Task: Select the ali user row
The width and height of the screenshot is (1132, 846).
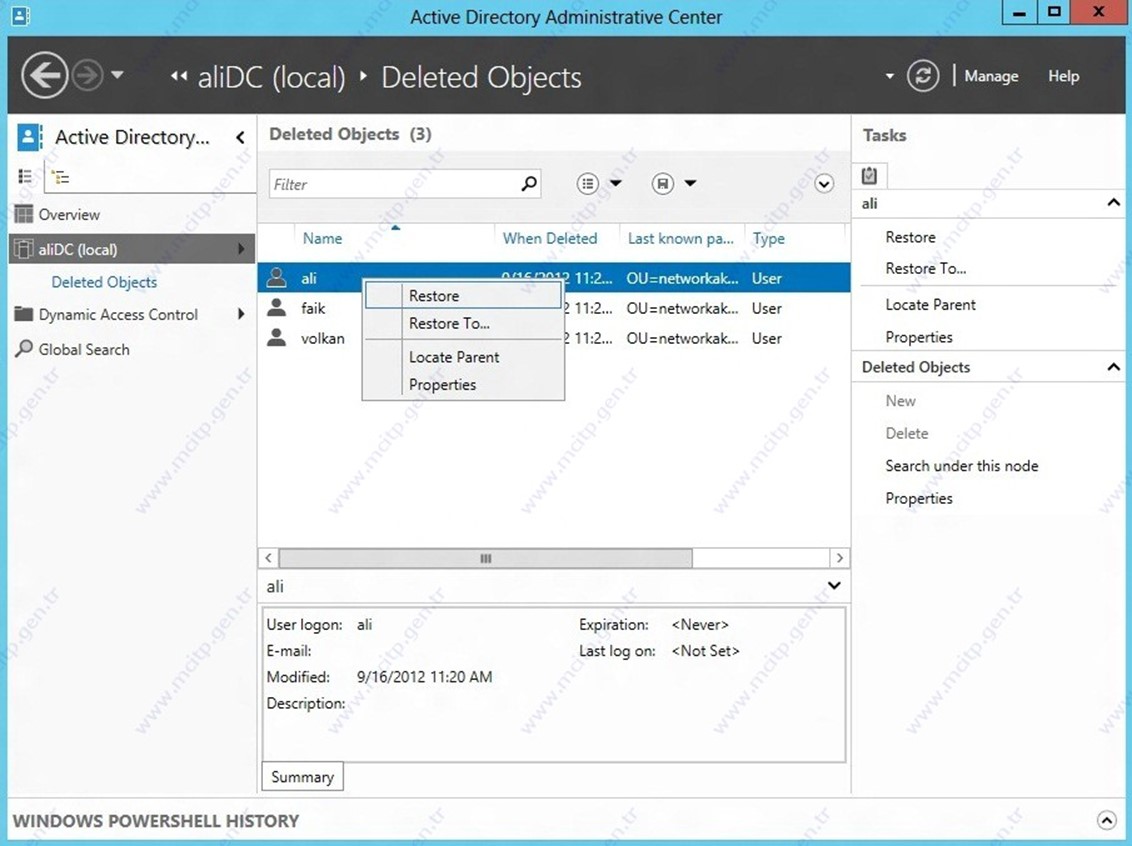Action: click(x=554, y=278)
